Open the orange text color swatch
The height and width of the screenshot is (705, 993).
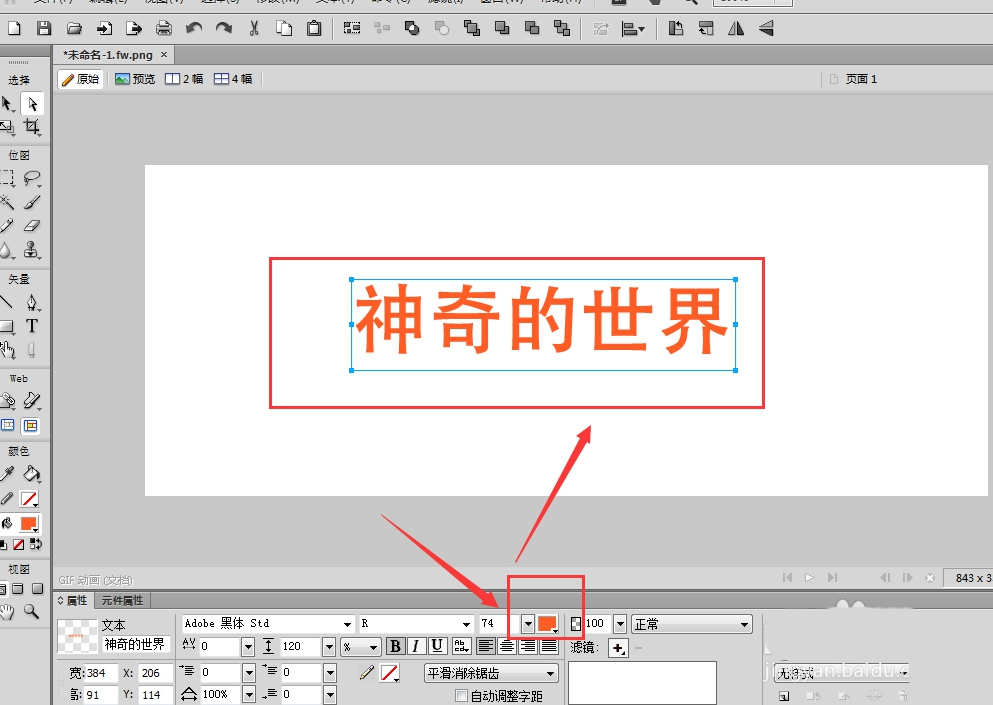coord(545,622)
